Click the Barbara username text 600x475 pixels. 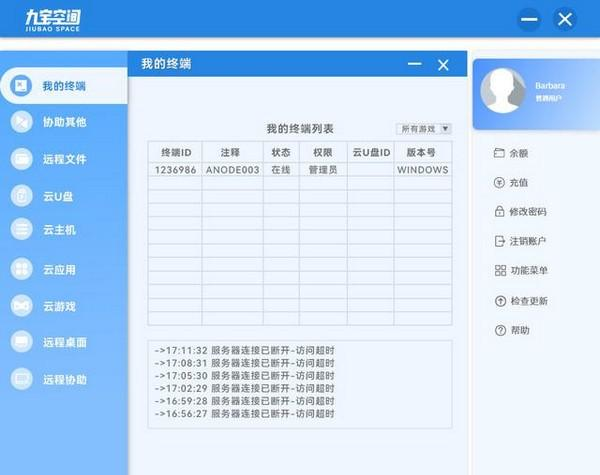550,85
